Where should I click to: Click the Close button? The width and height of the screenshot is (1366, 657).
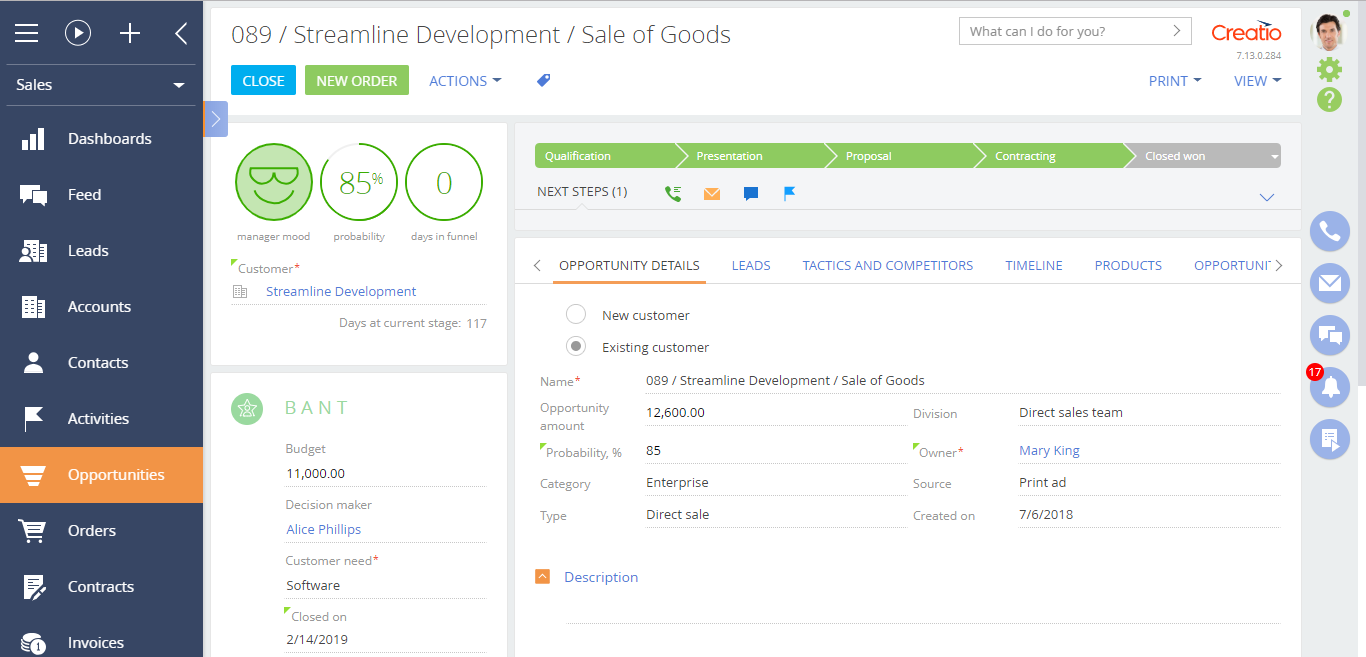coord(264,81)
